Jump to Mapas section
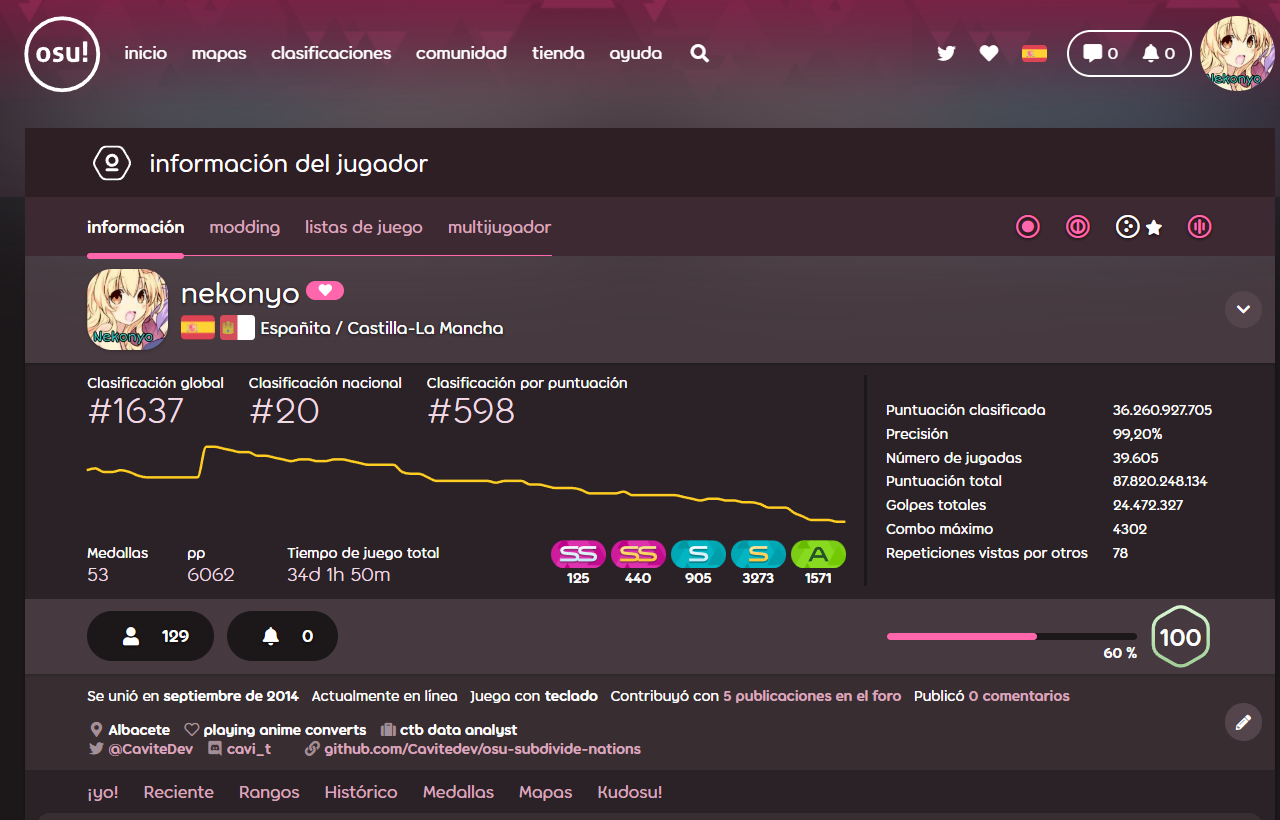Screen dimensions: 1280x820 (546, 792)
